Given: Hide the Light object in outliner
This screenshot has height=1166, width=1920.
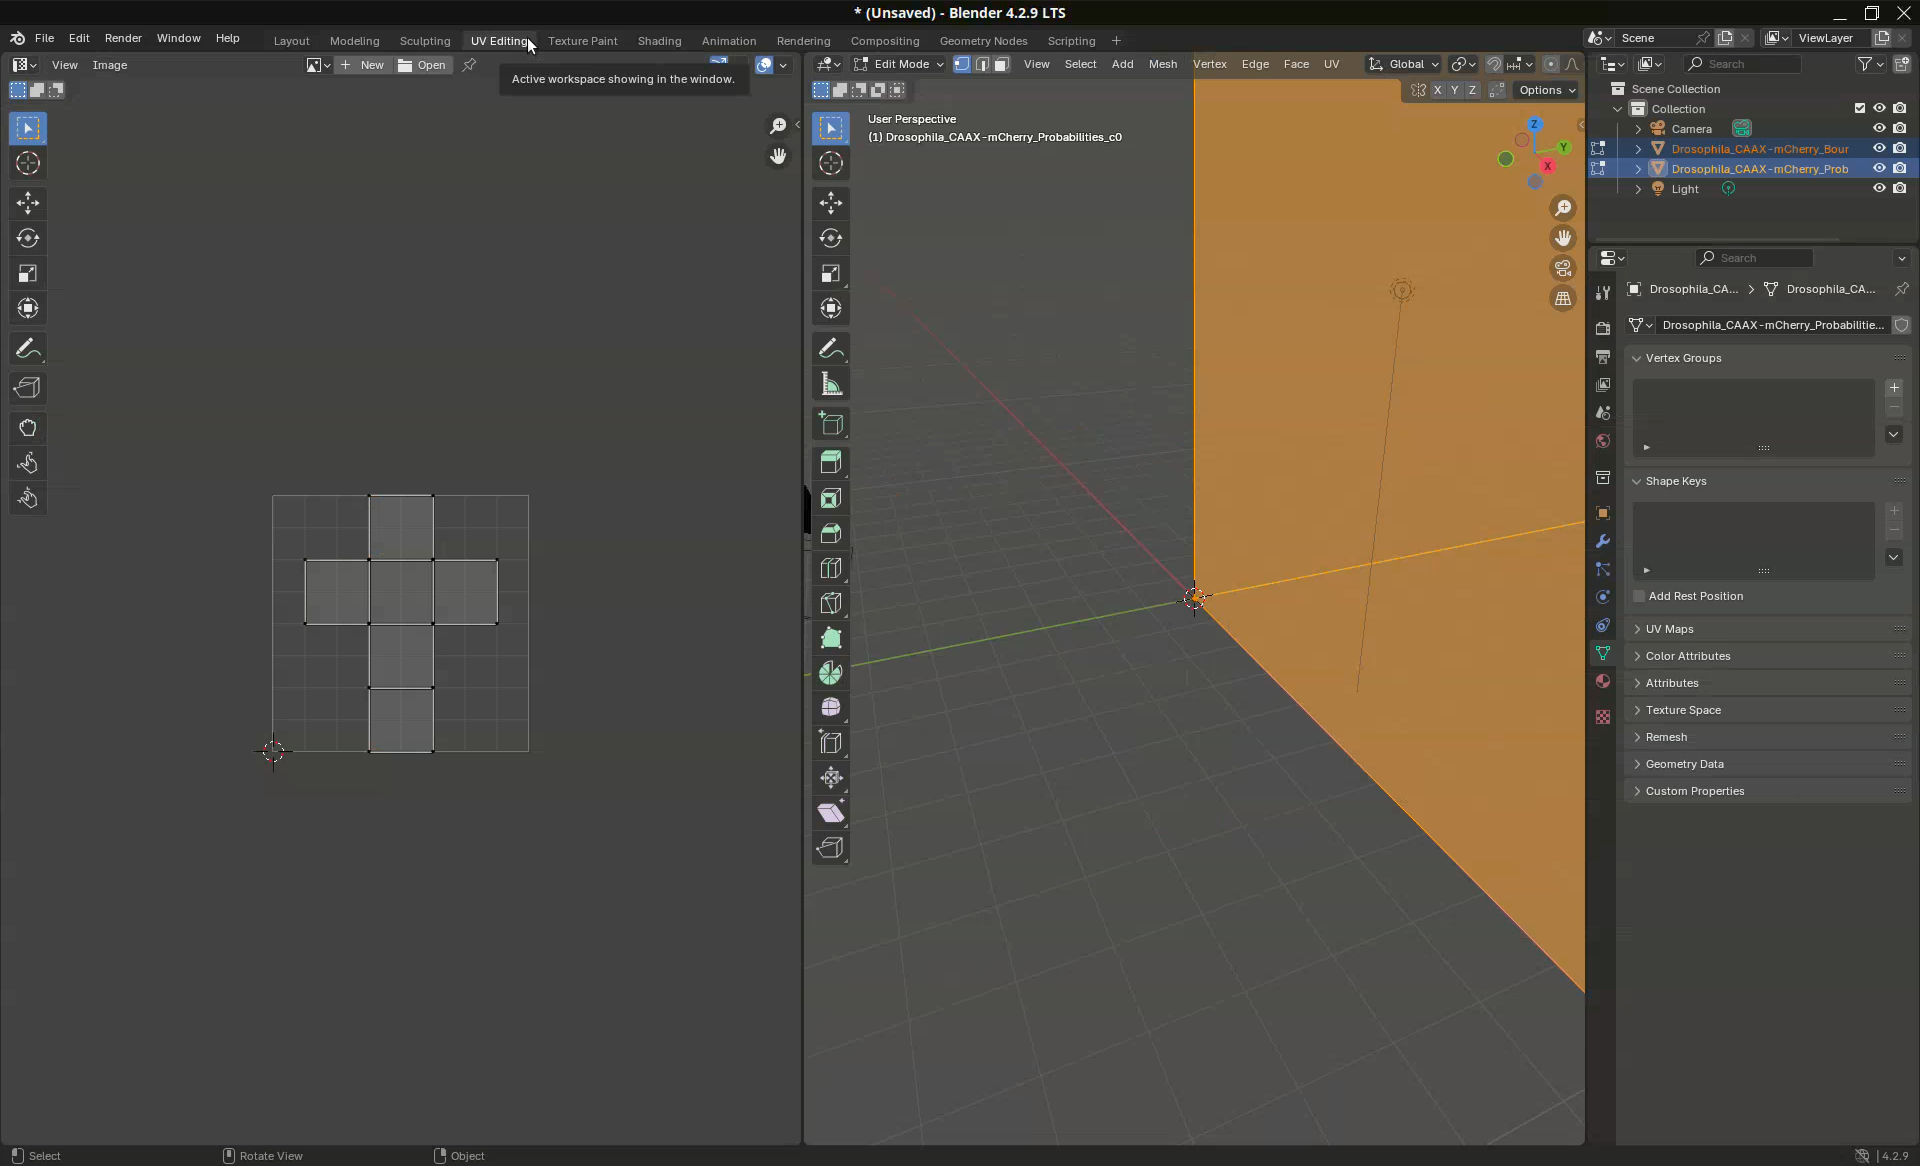Looking at the screenshot, I should 1879,189.
